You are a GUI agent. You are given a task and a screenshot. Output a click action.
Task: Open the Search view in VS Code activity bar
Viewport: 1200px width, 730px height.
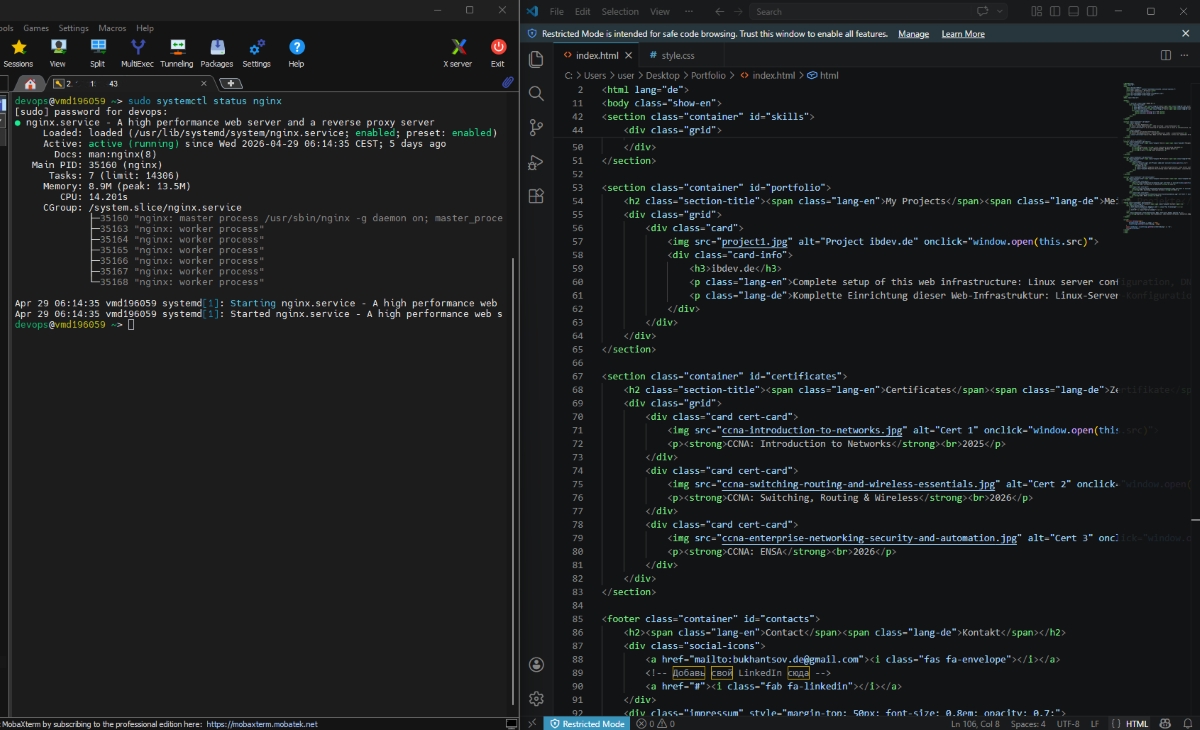(x=536, y=94)
